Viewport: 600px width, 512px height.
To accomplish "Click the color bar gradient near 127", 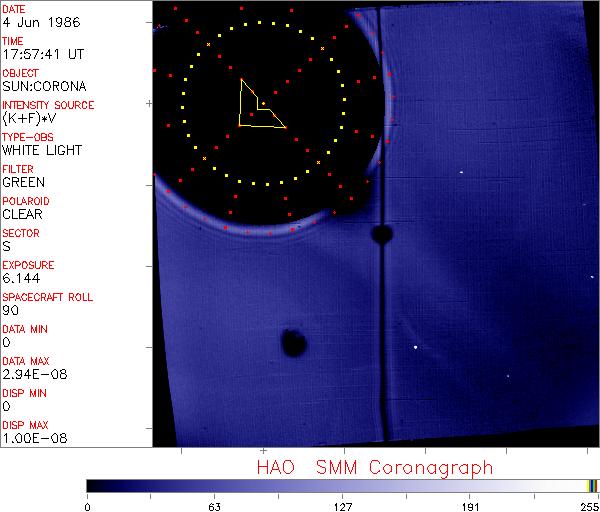I will click(x=343, y=485).
